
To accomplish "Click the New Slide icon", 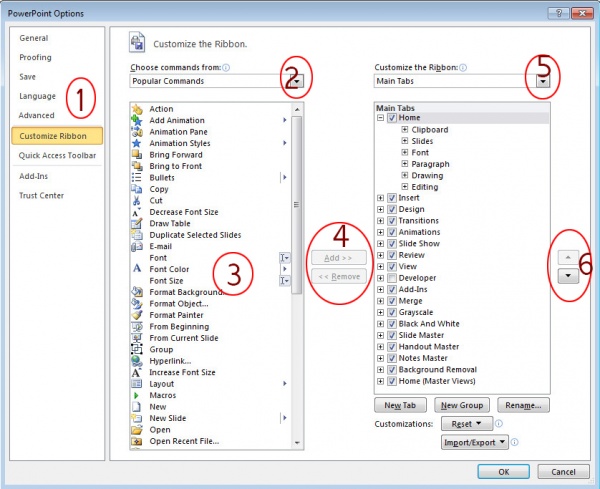I will [x=137, y=418].
